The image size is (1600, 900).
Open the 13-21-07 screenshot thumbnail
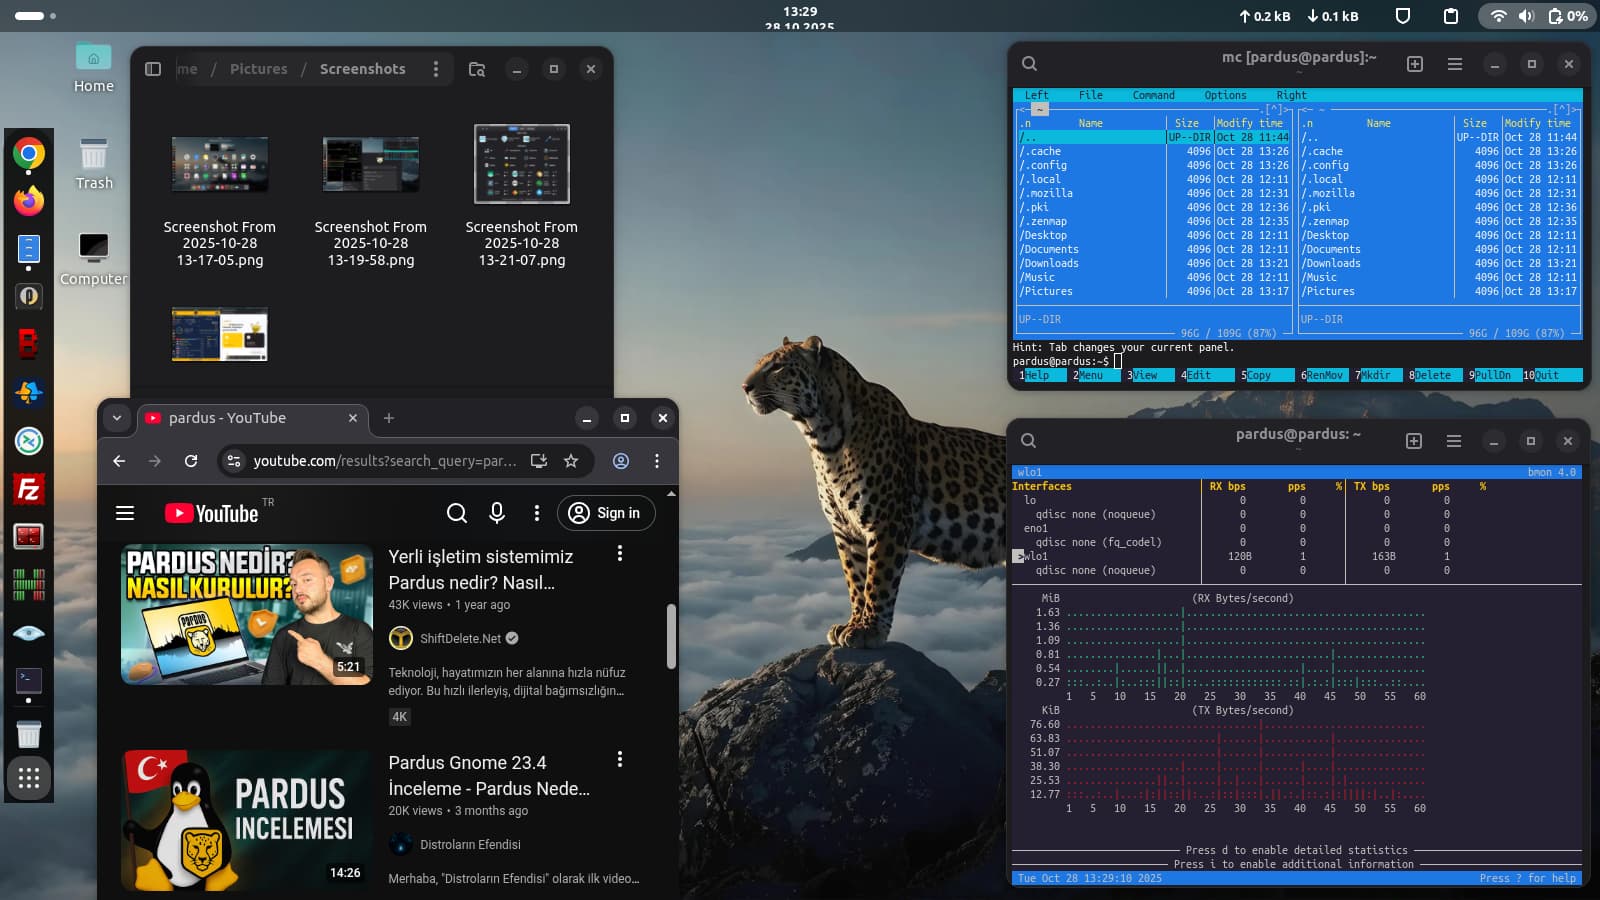[x=521, y=164]
